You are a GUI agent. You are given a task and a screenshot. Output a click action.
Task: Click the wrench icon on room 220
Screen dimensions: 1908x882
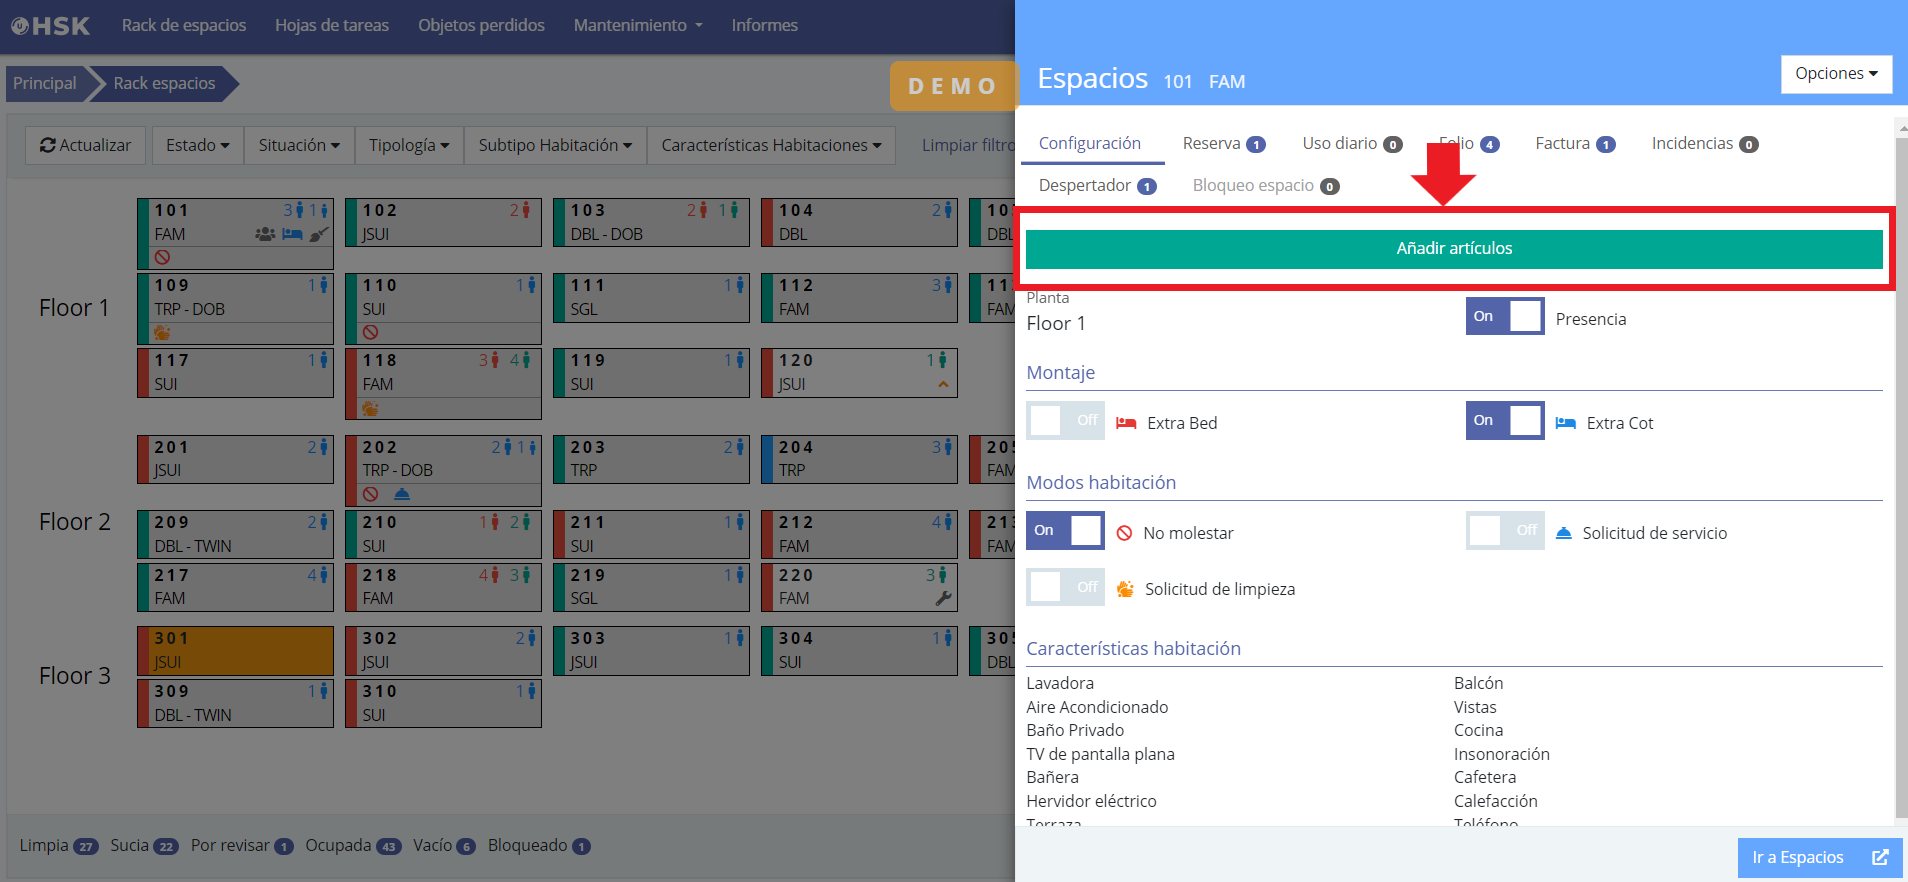(x=943, y=599)
